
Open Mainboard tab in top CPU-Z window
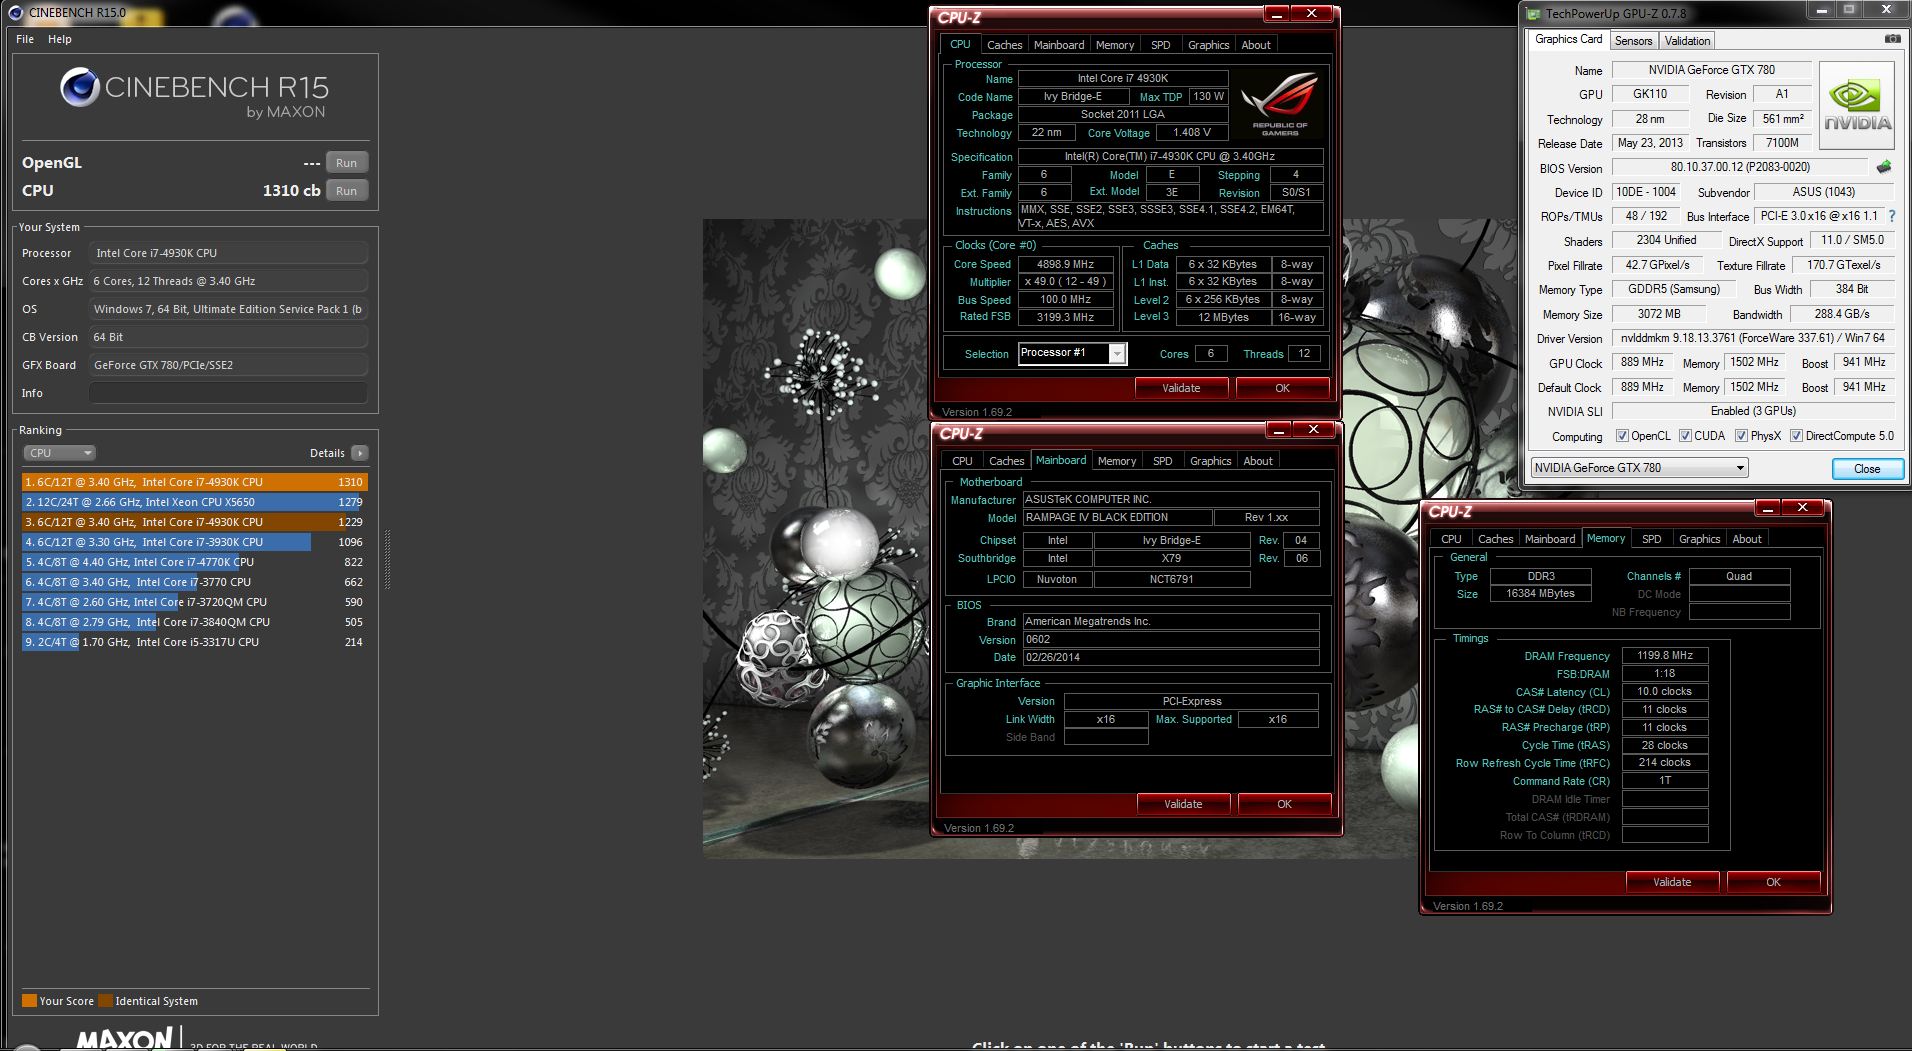click(x=1059, y=45)
